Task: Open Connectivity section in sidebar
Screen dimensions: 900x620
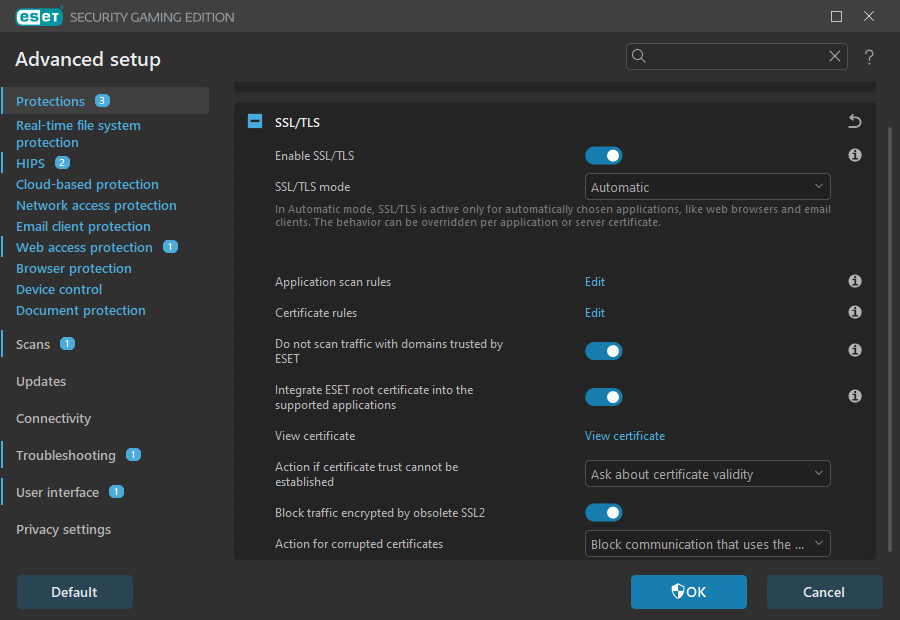Action: [53, 418]
